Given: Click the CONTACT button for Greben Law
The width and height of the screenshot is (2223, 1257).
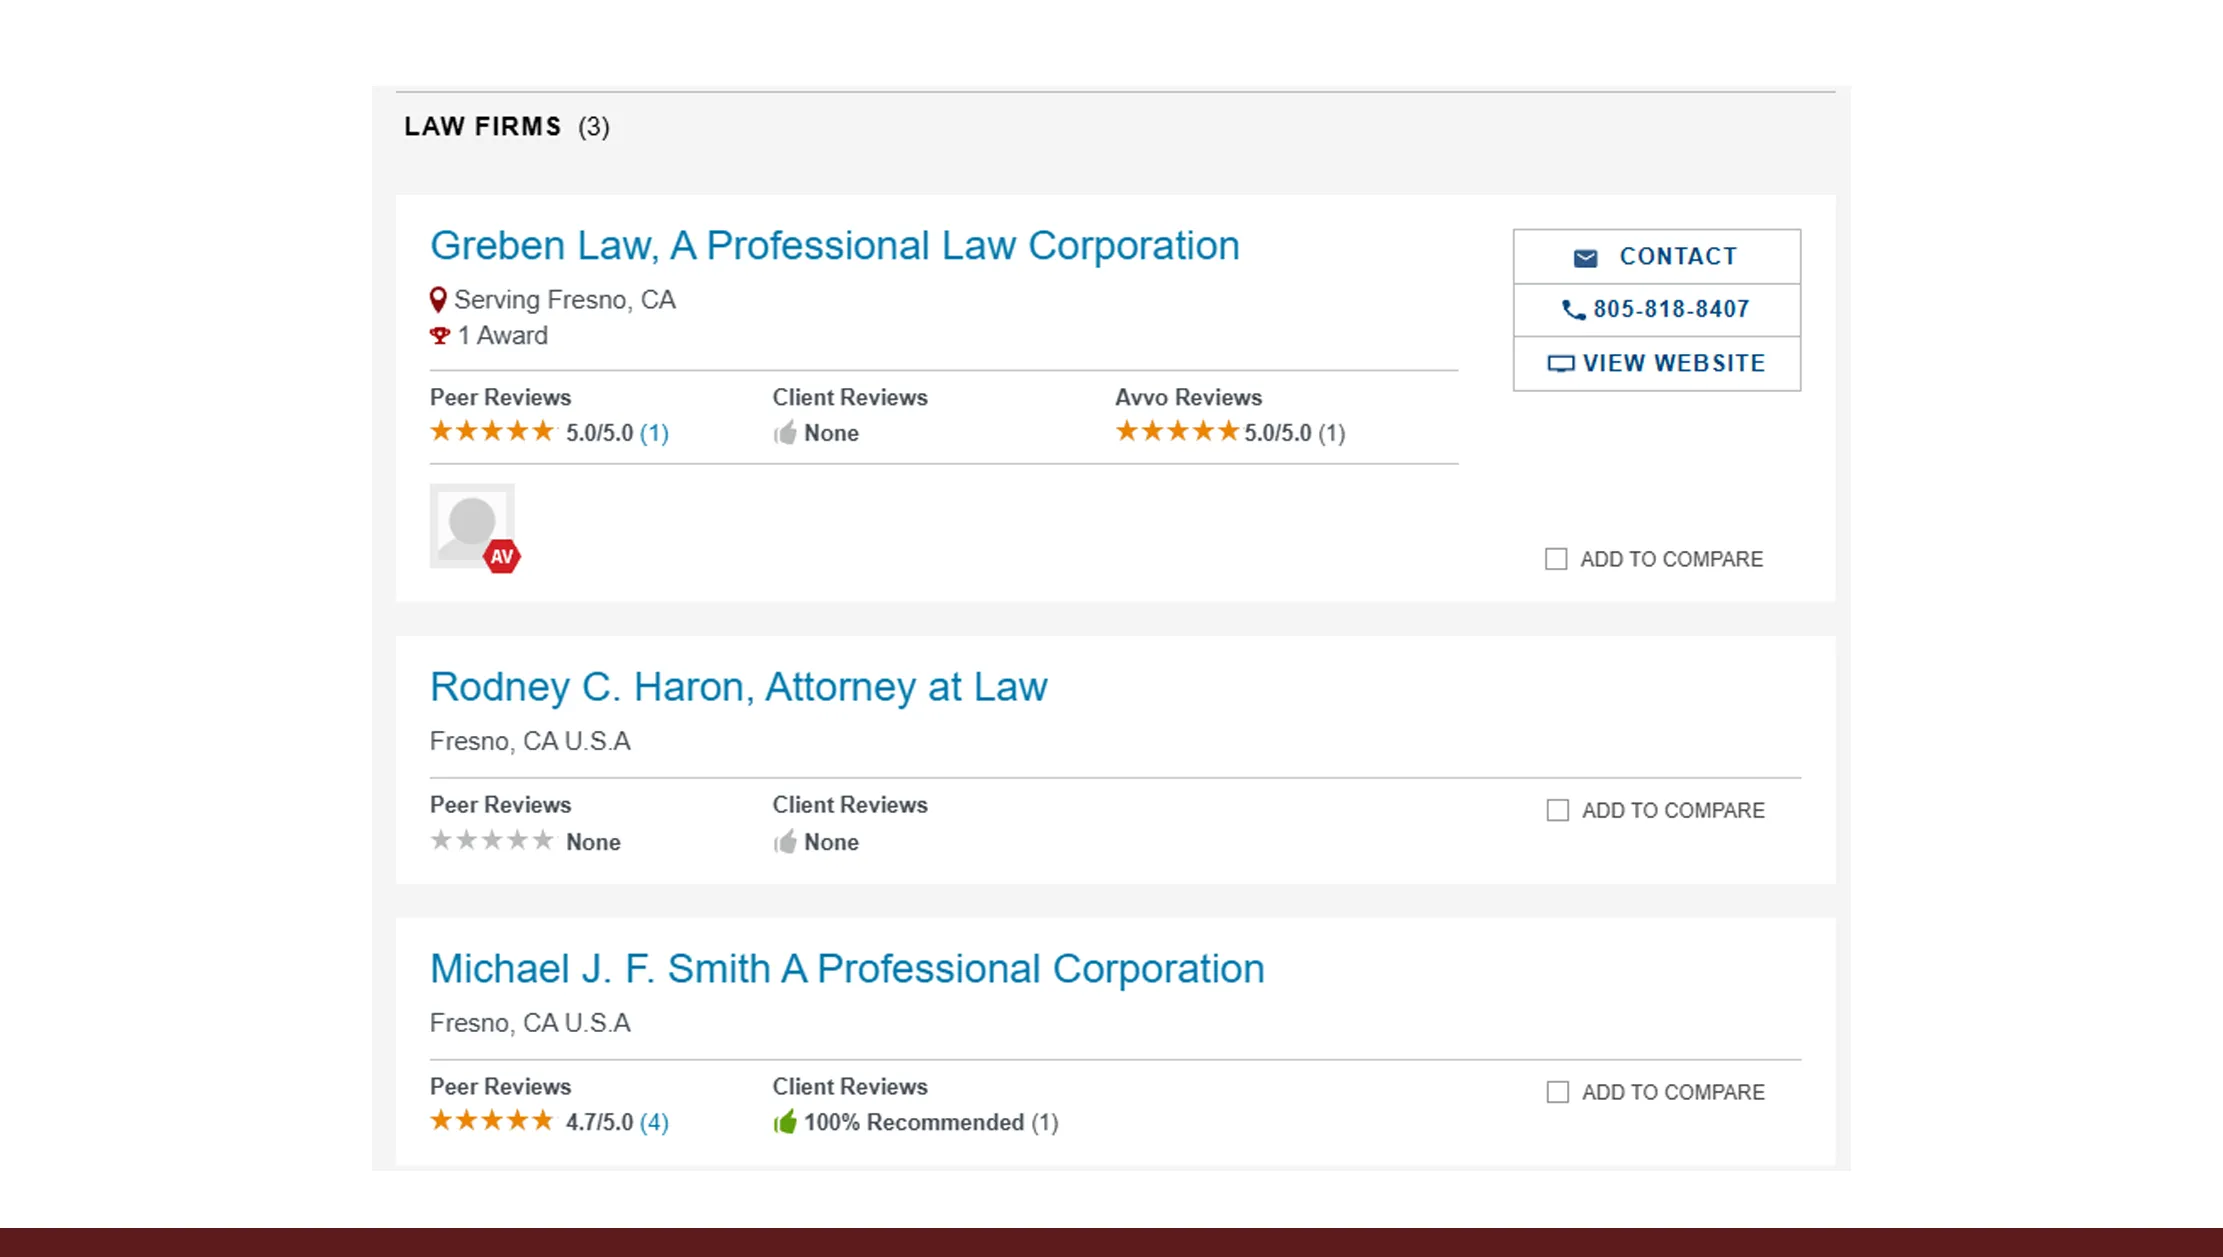Looking at the screenshot, I should pyautogui.click(x=1656, y=256).
